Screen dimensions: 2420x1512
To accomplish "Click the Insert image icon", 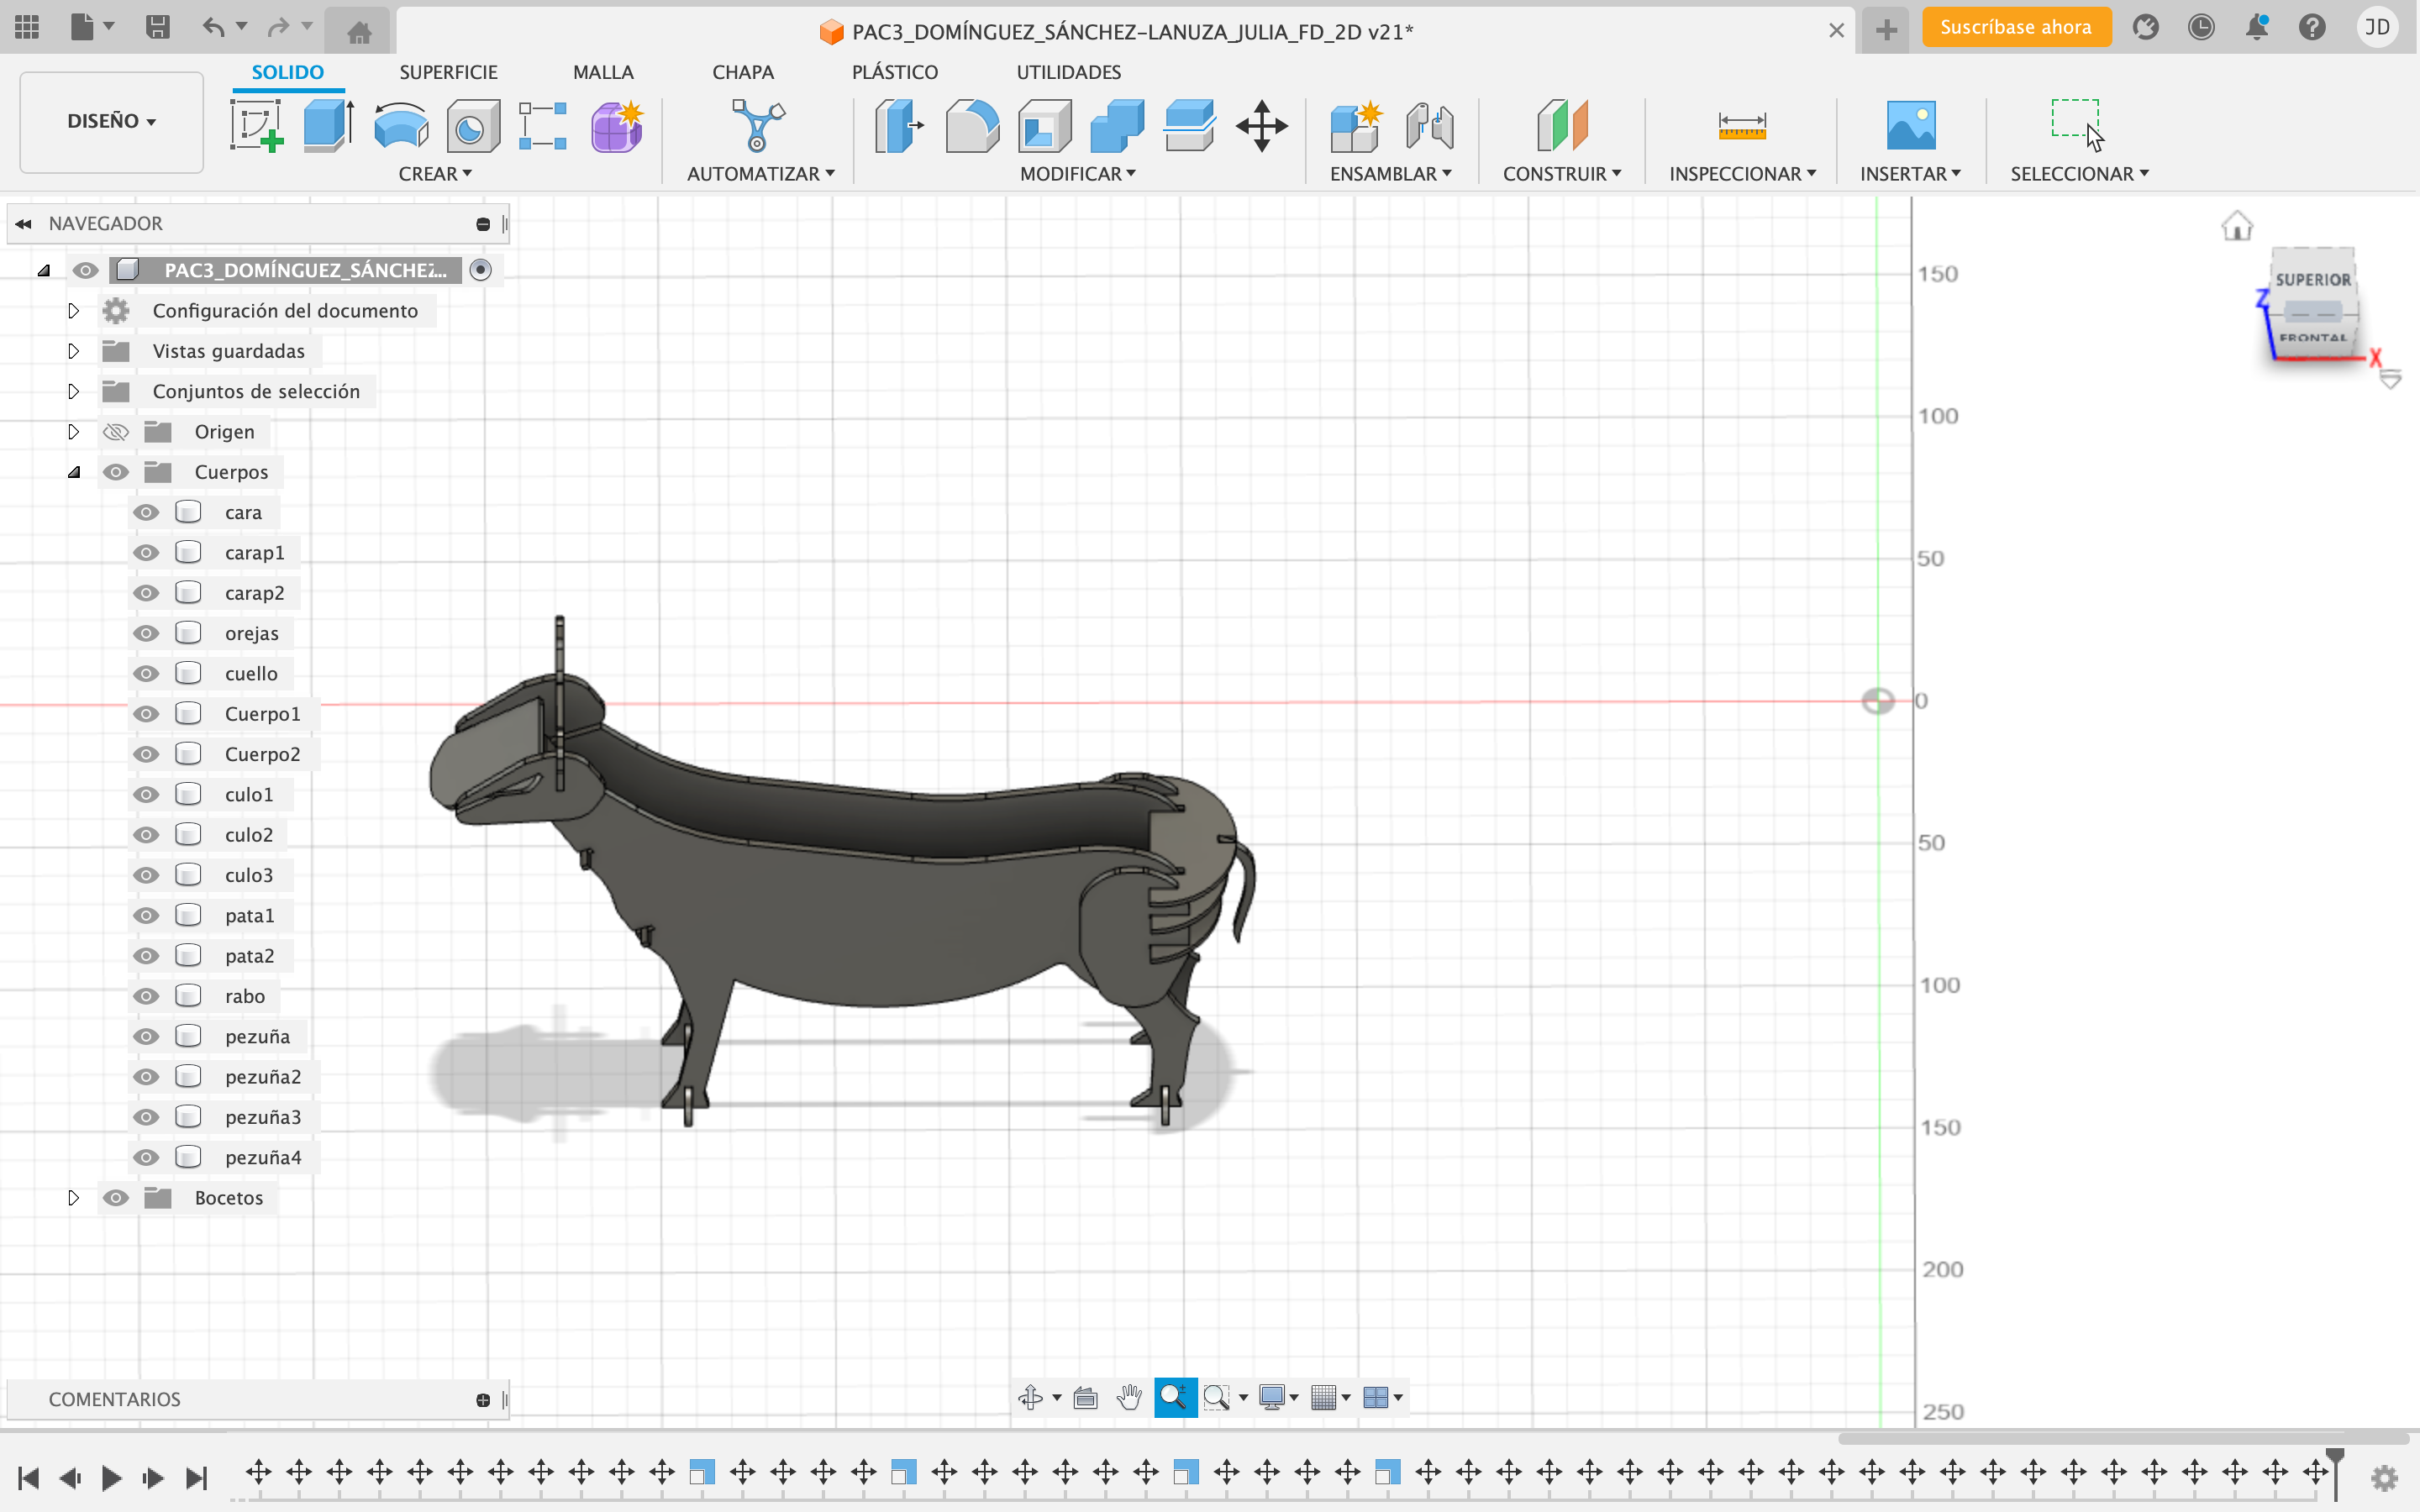I will tap(1910, 126).
